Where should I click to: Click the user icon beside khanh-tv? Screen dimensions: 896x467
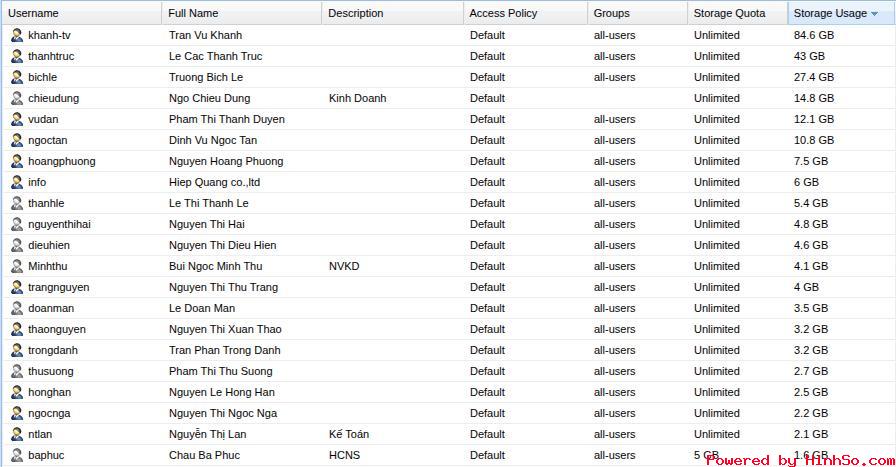[x=17, y=35]
